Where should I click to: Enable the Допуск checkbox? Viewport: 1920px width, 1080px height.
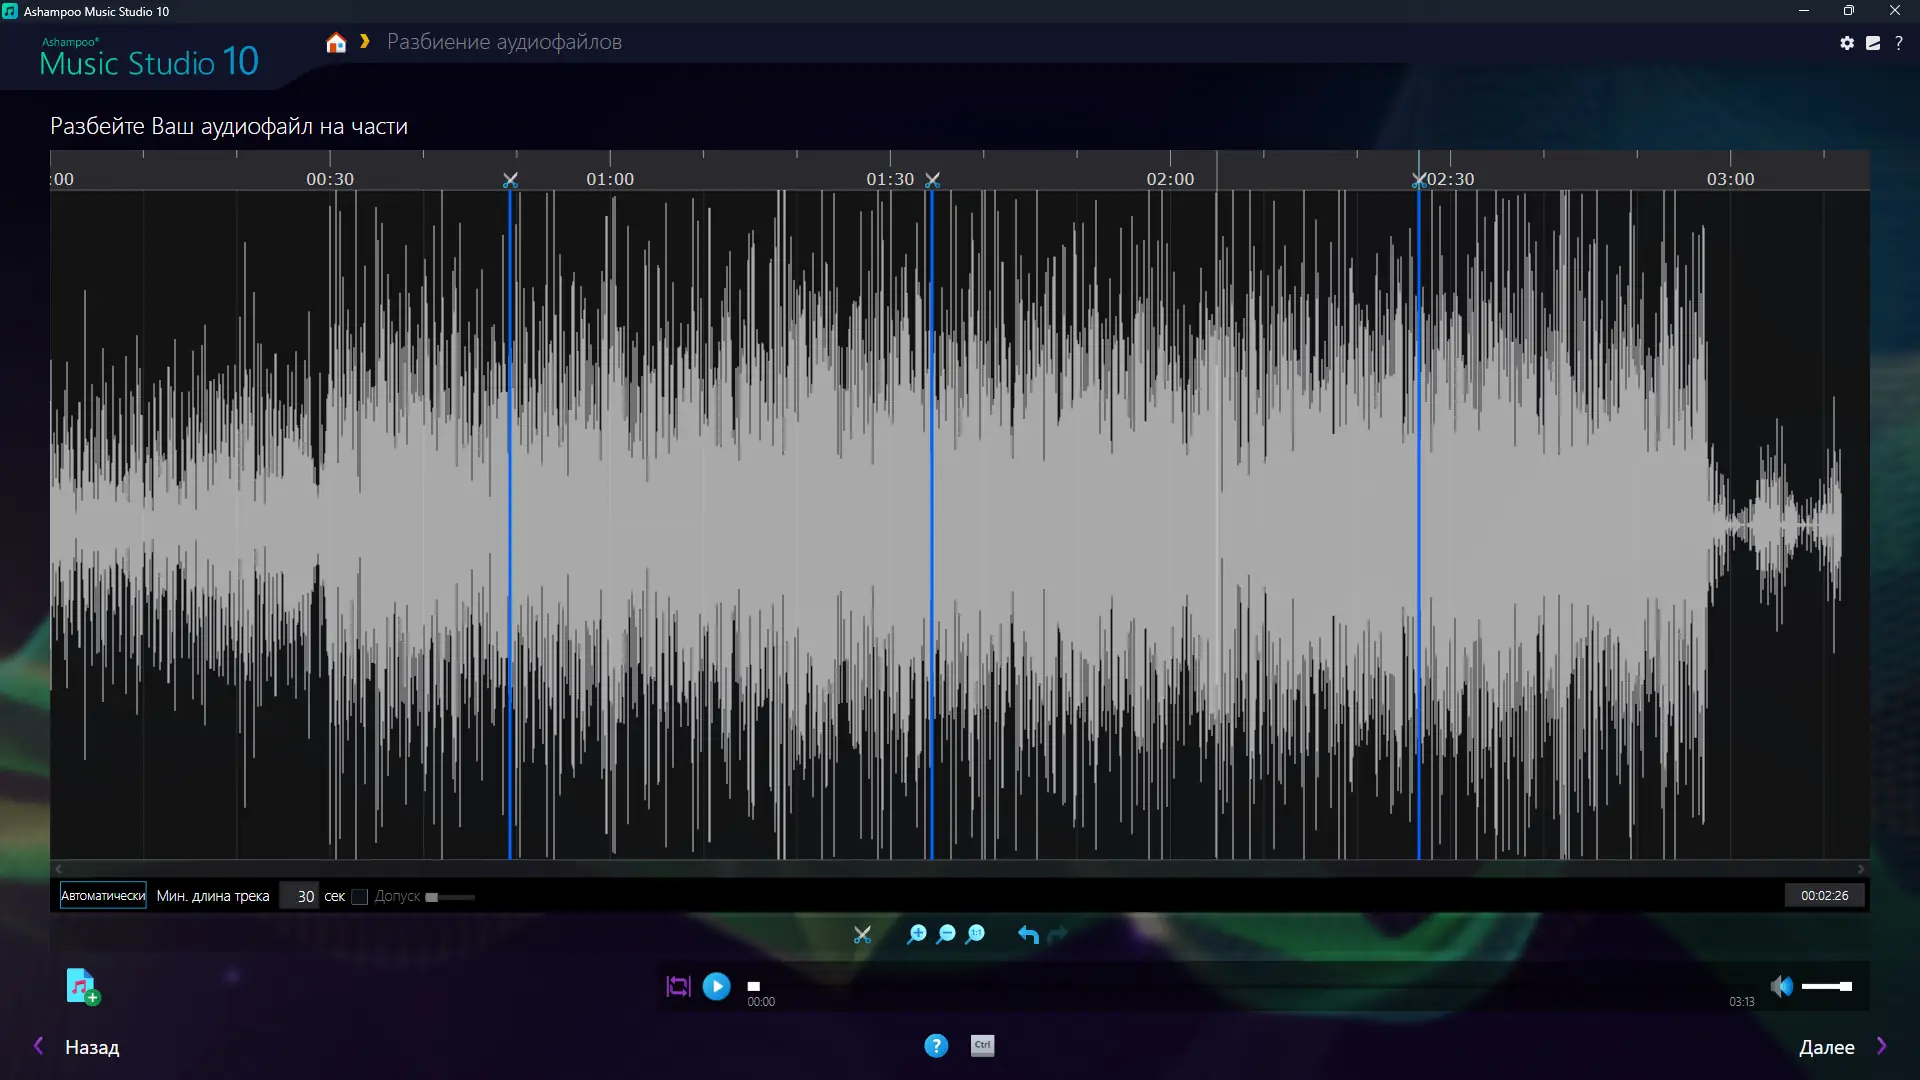click(x=360, y=897)
